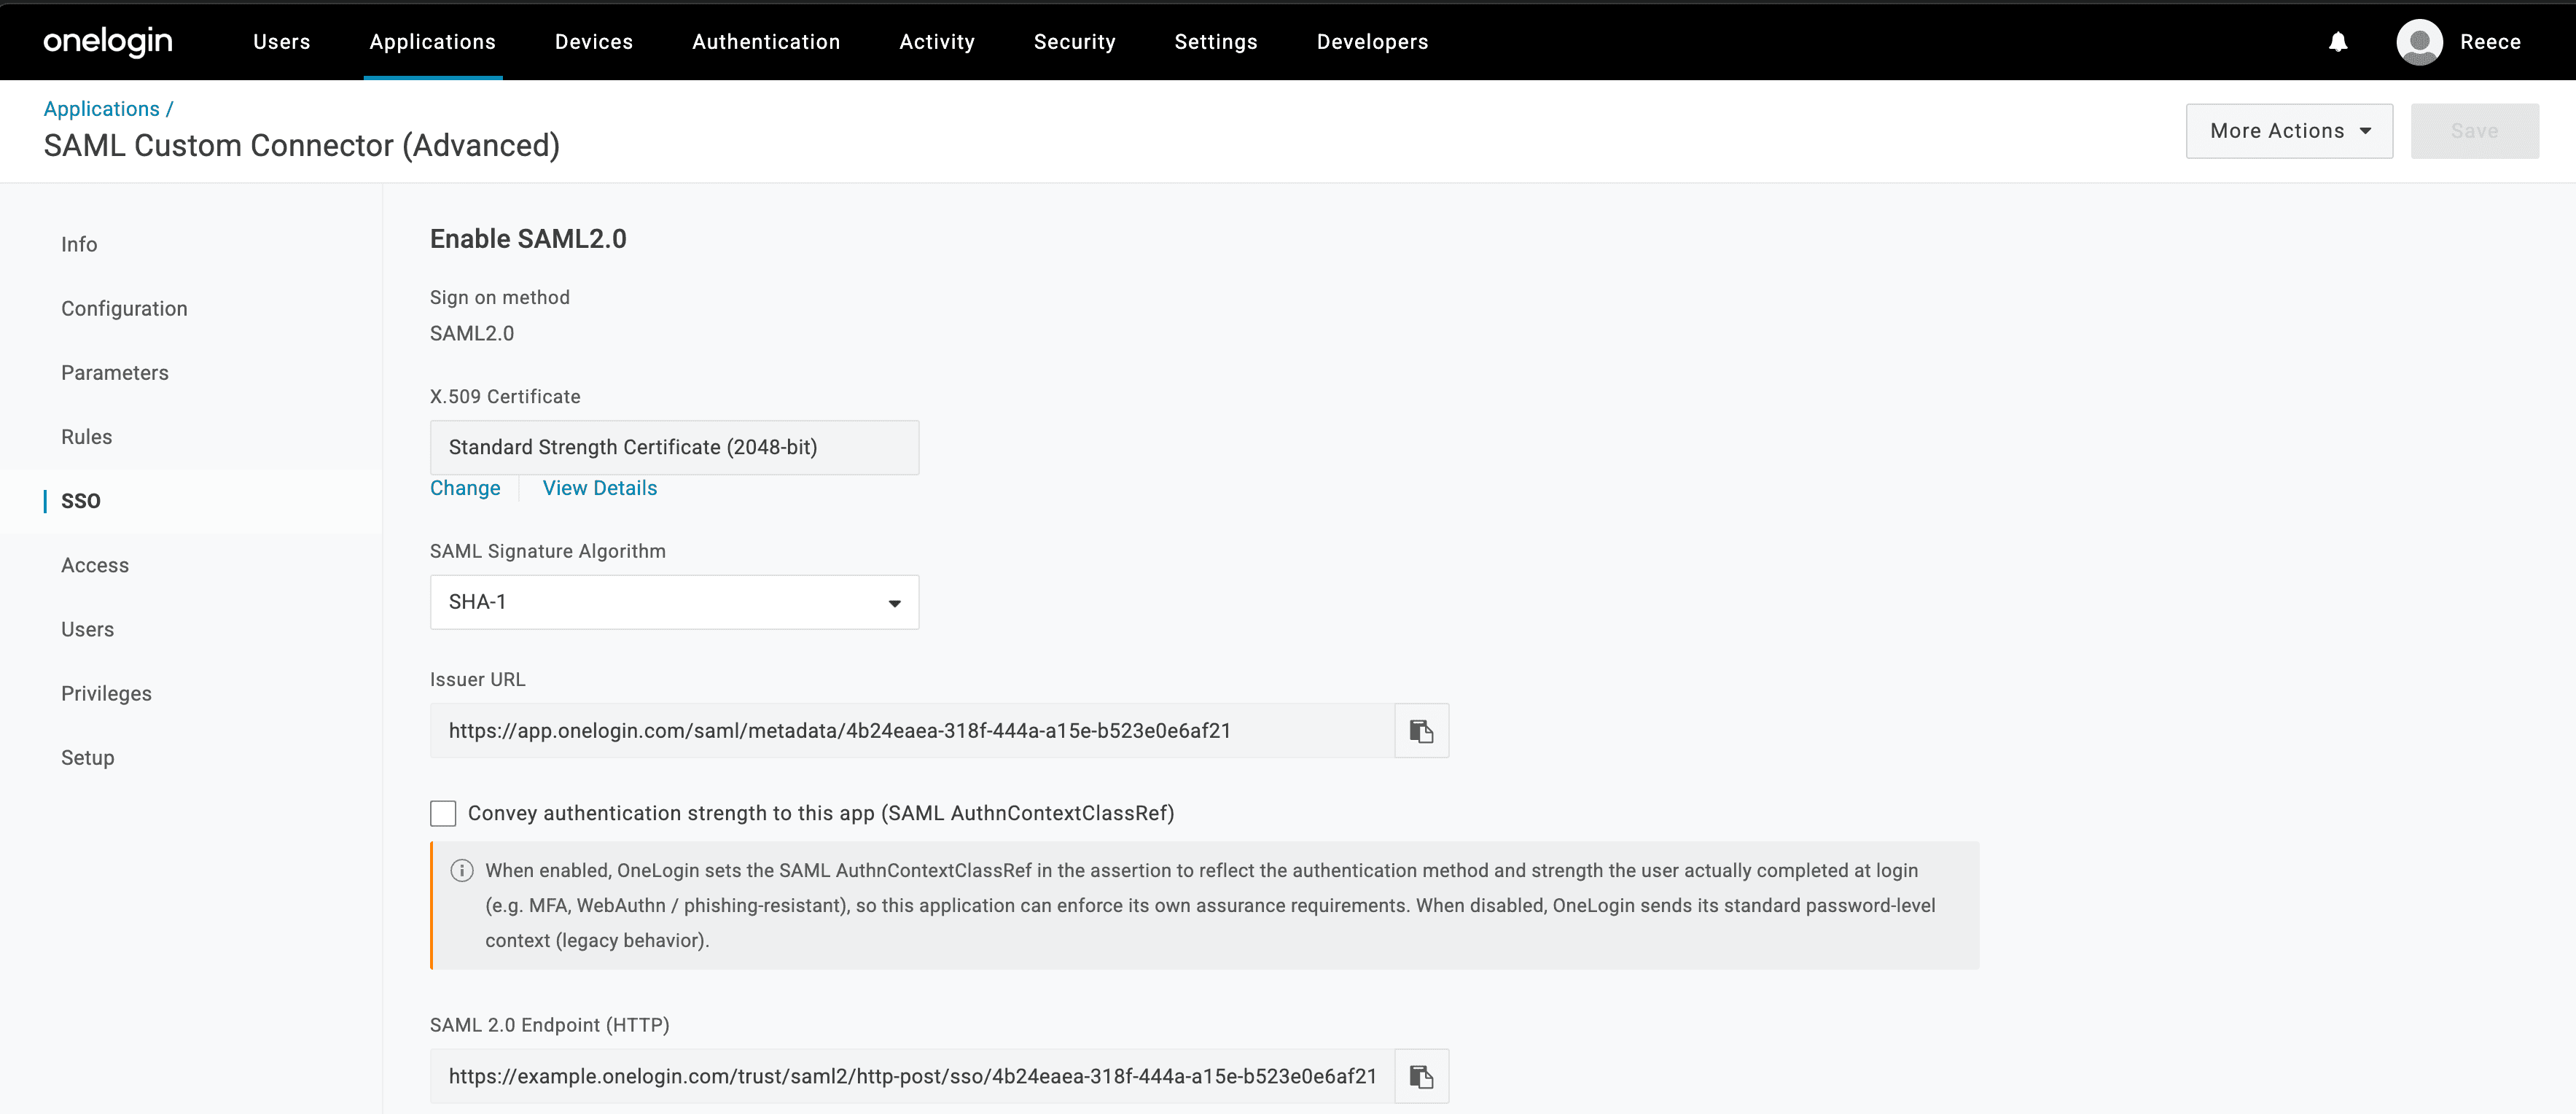Open the Devices top menu
2576x1114 pixels.
[x=594, y=42]
